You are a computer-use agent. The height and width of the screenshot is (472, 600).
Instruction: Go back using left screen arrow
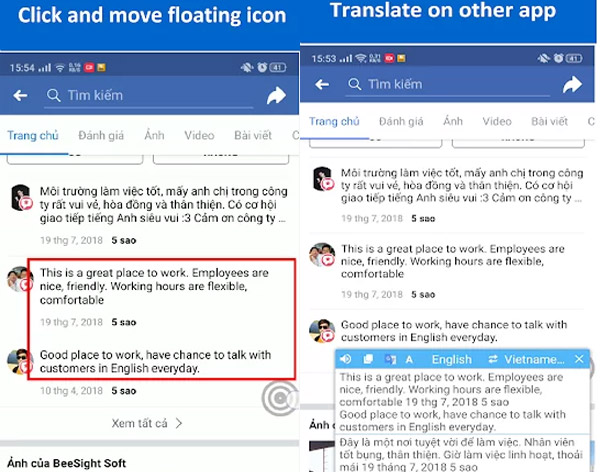point(20,95)
